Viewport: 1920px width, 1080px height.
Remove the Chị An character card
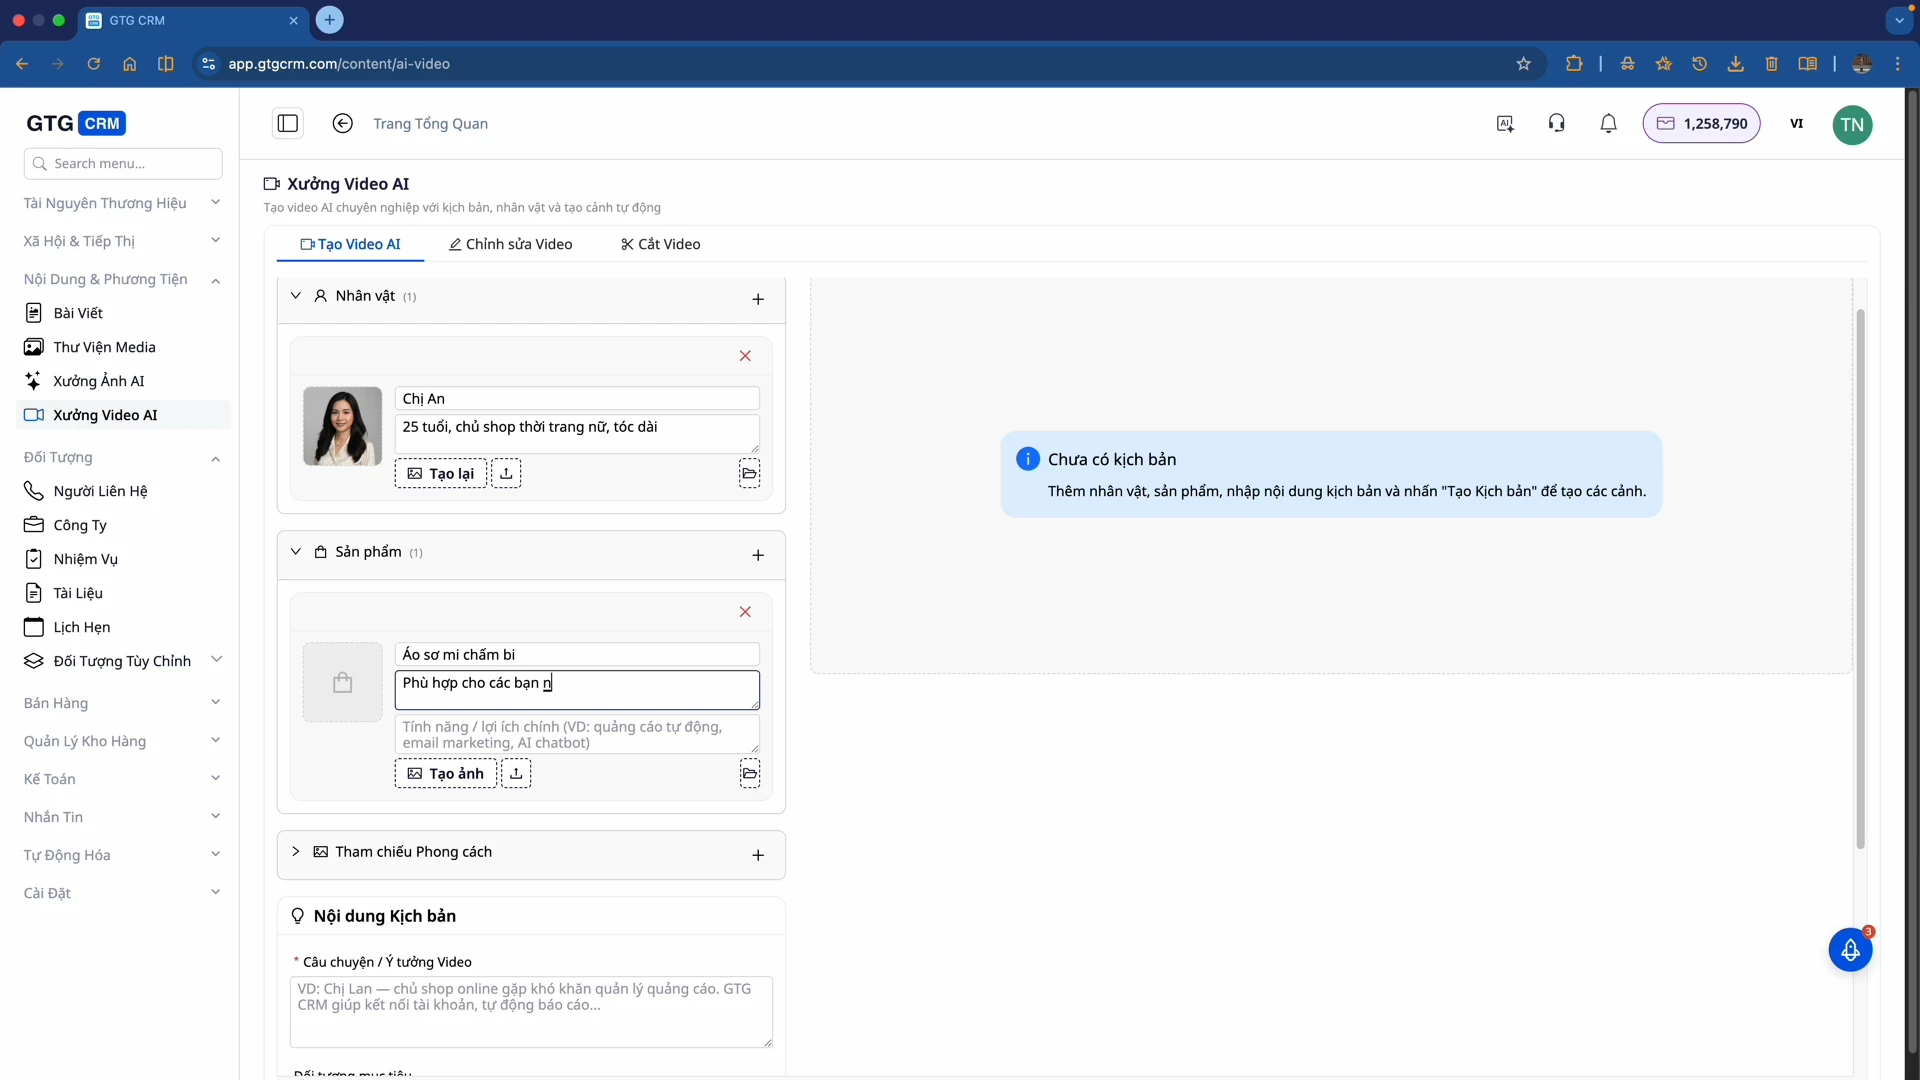point(745,356)
